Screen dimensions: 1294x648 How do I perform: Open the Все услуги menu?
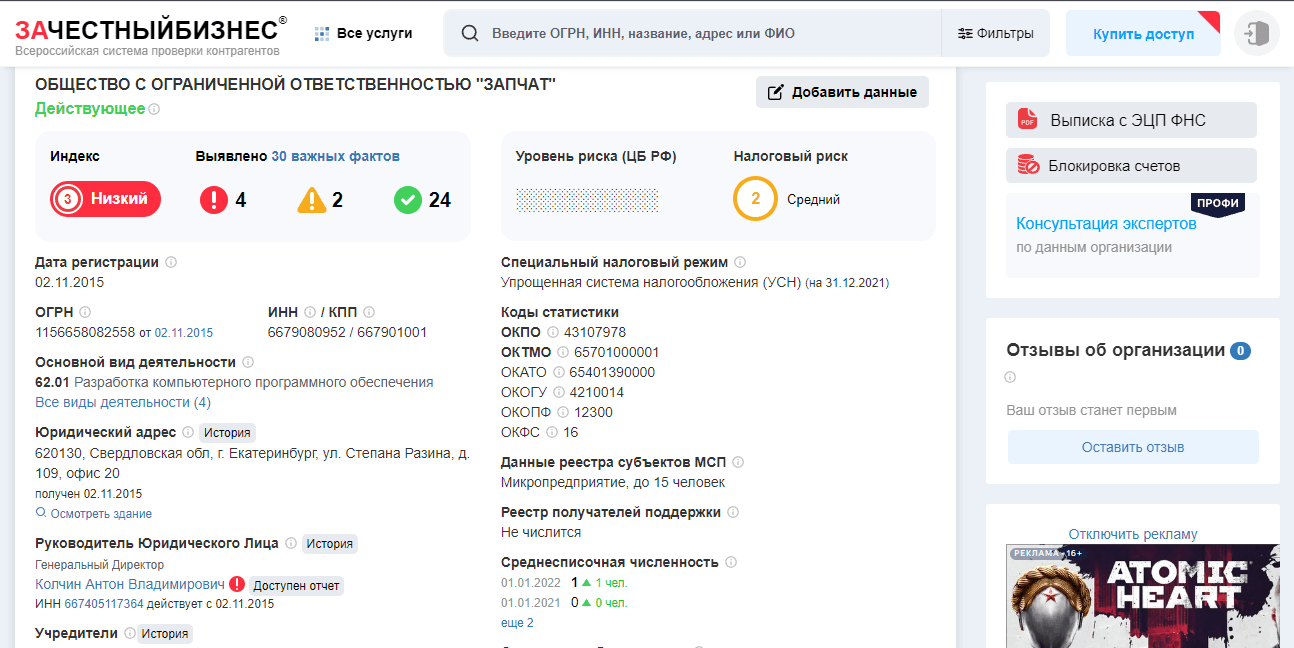tap(363, 33)
